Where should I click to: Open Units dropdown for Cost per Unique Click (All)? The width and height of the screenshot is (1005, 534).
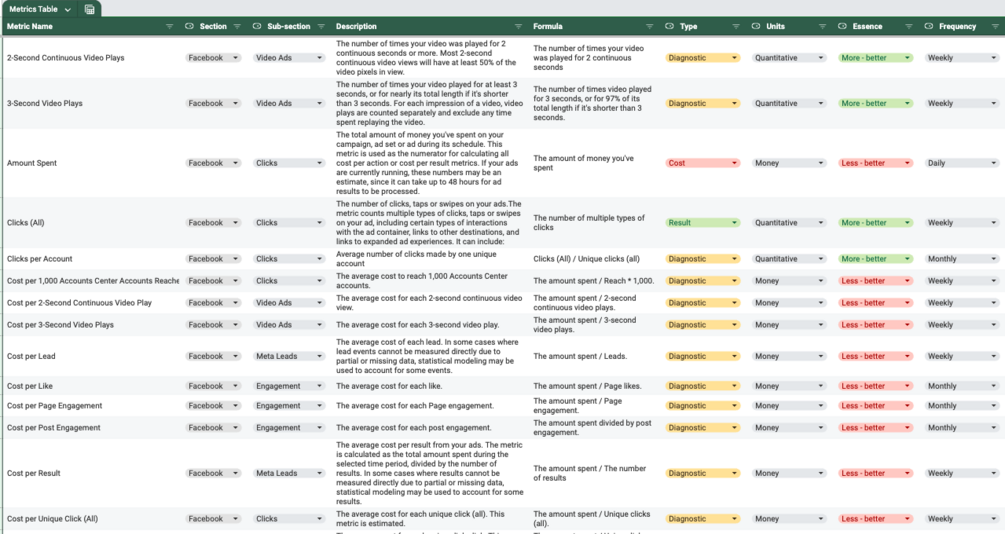[x=789, y=519]
